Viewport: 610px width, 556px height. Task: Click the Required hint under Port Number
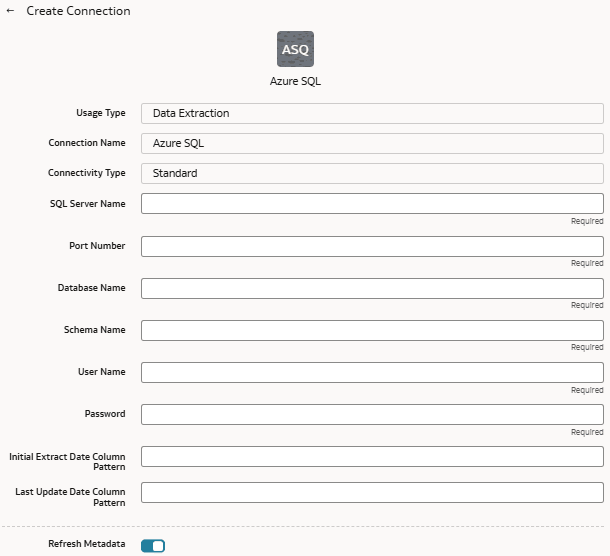pyautogui.click(x=587, y=263)
